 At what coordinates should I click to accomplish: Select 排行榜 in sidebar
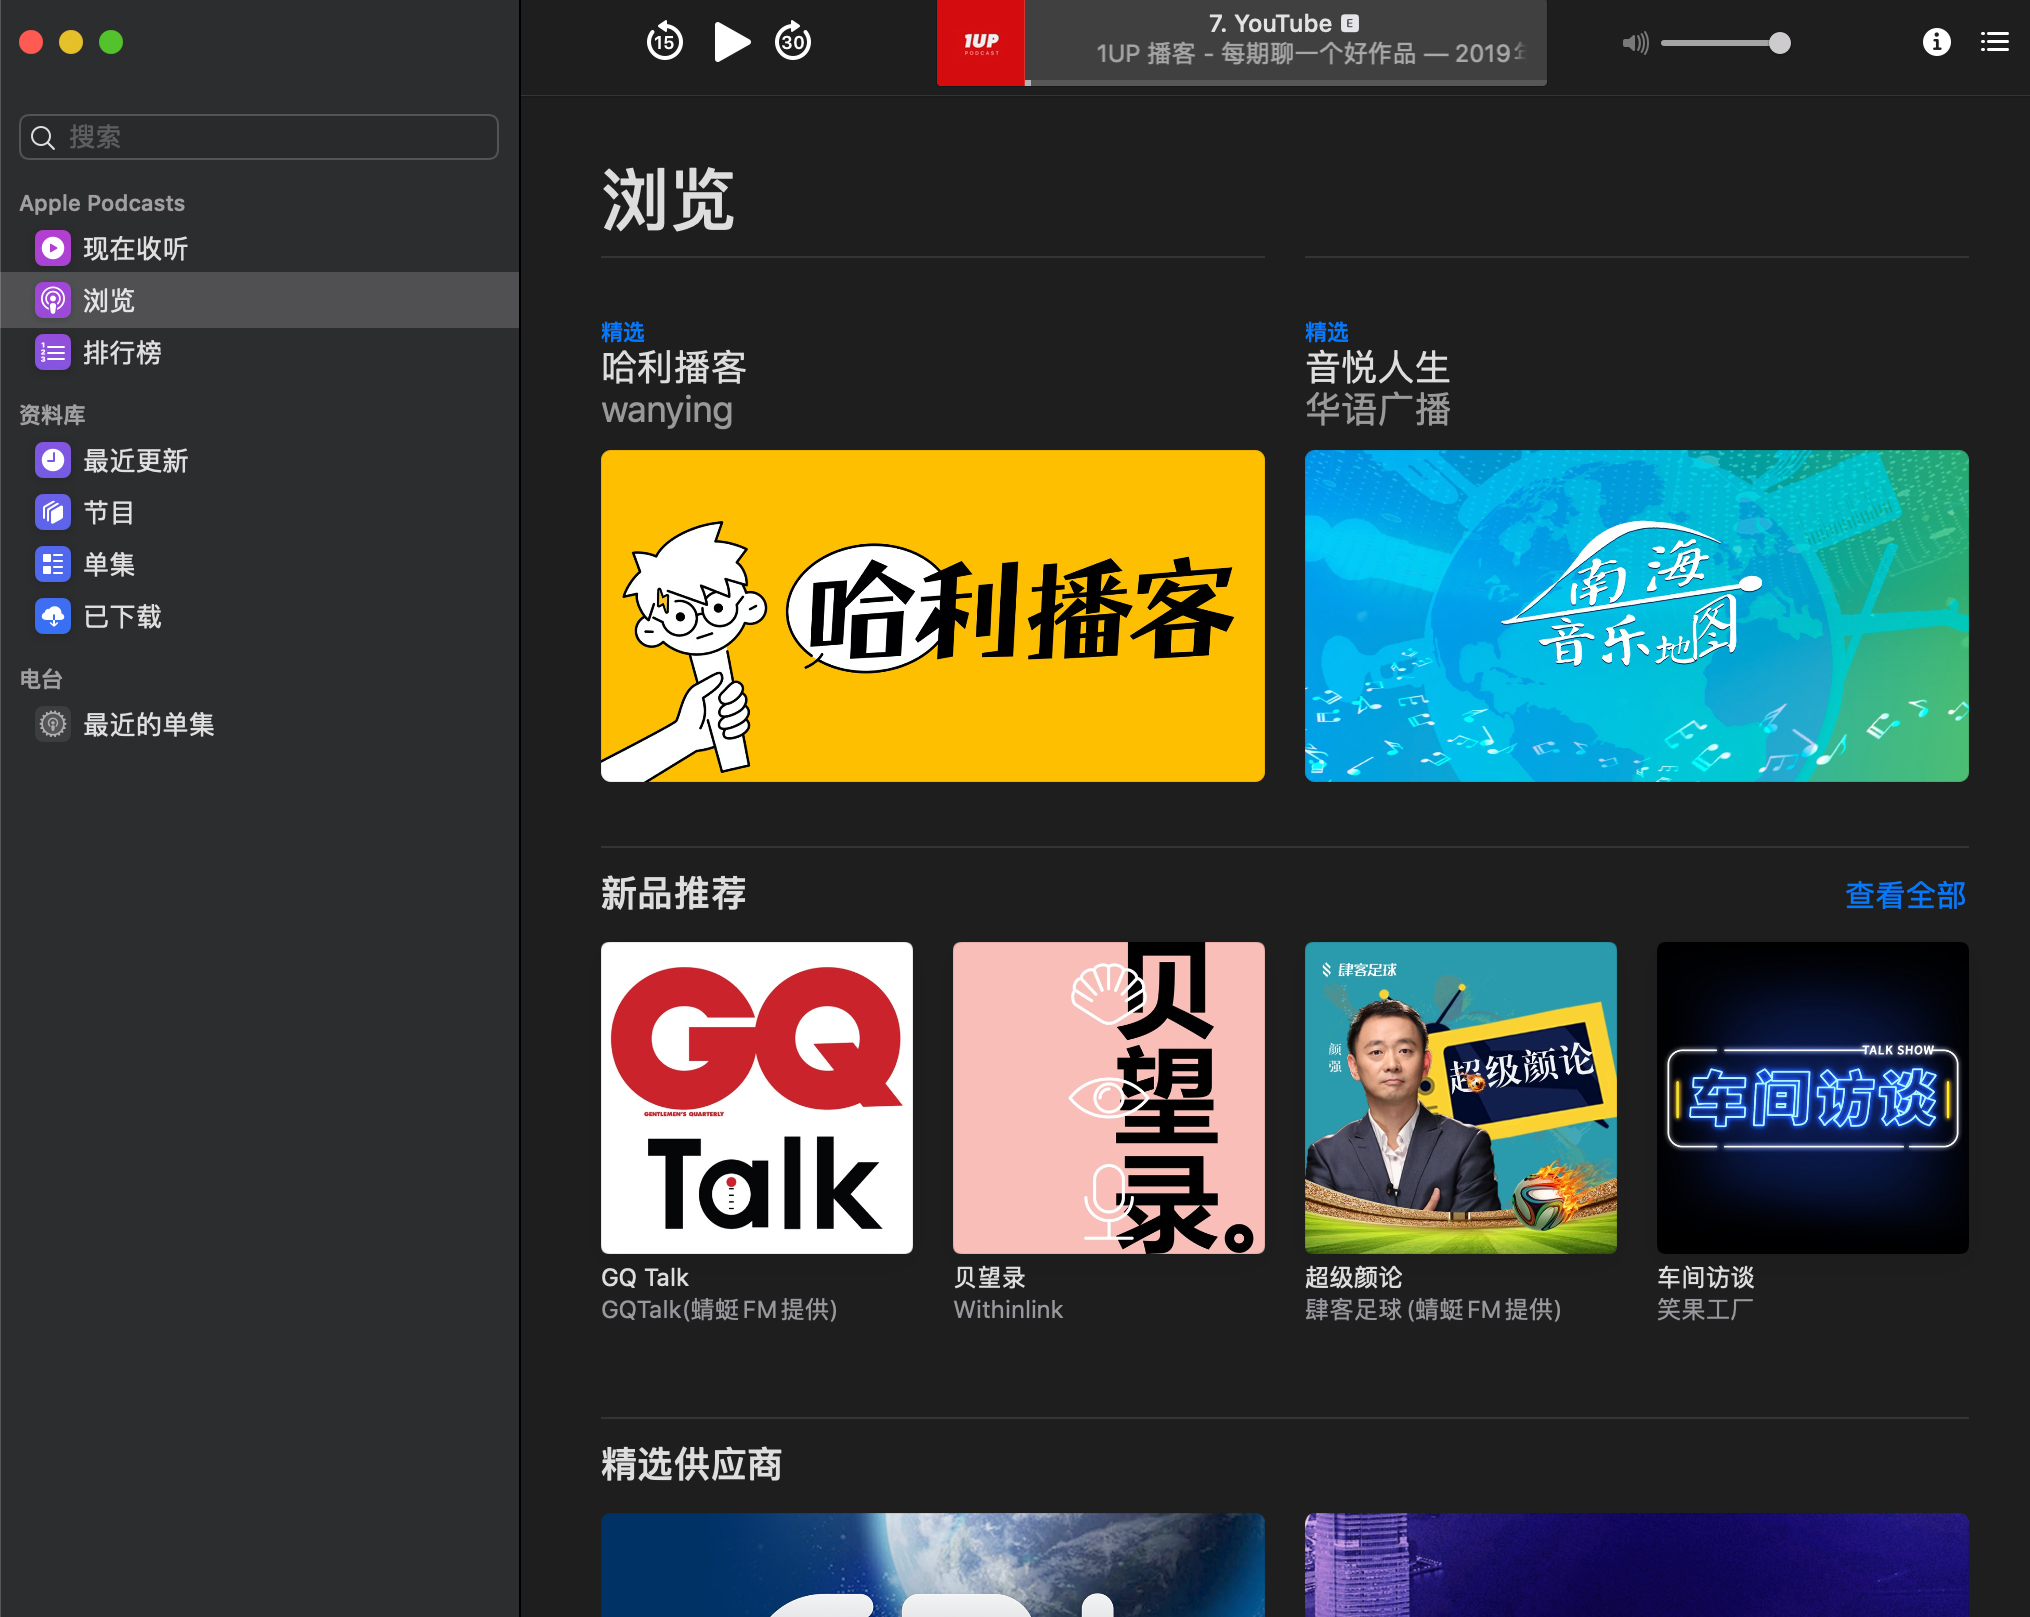[x=122, y=352]
